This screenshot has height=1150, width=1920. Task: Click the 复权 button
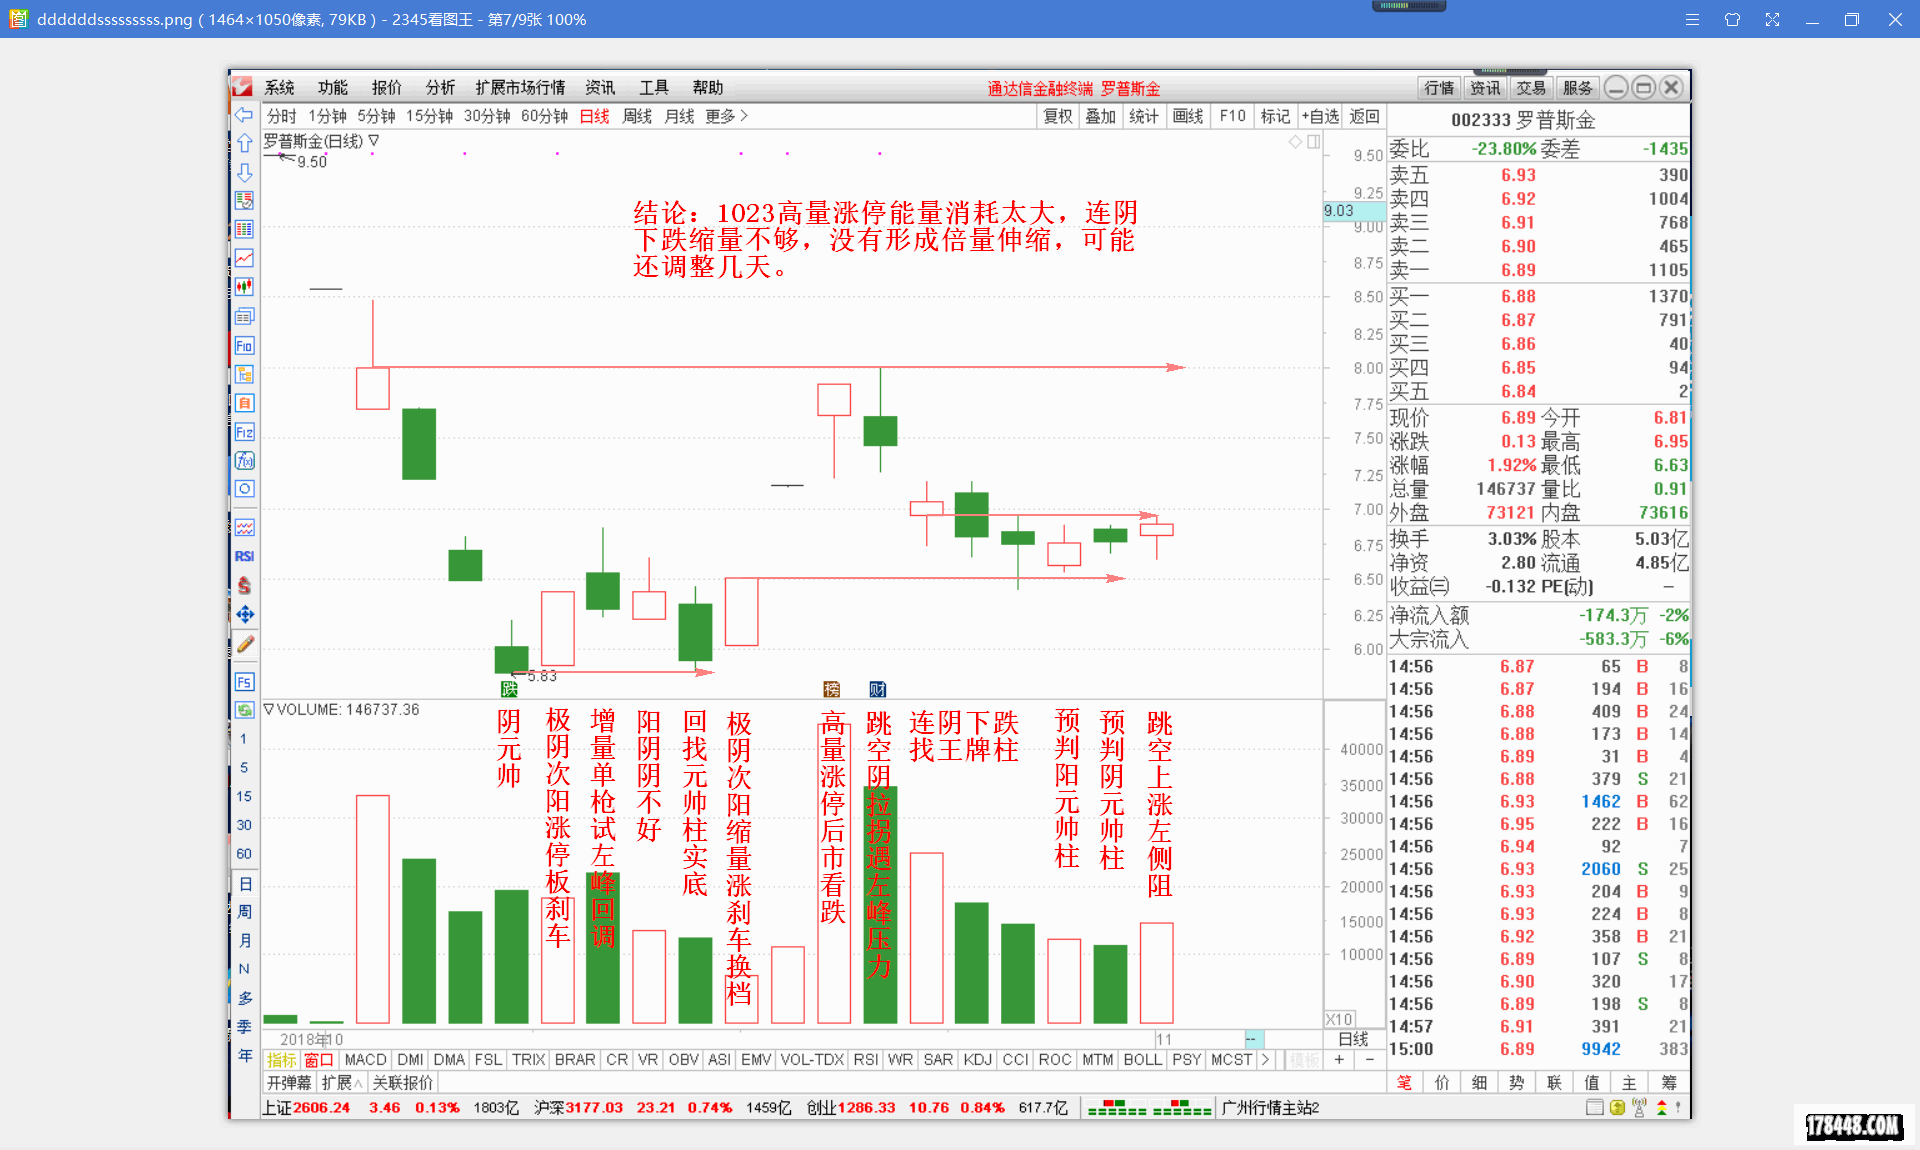(1058, 116)
